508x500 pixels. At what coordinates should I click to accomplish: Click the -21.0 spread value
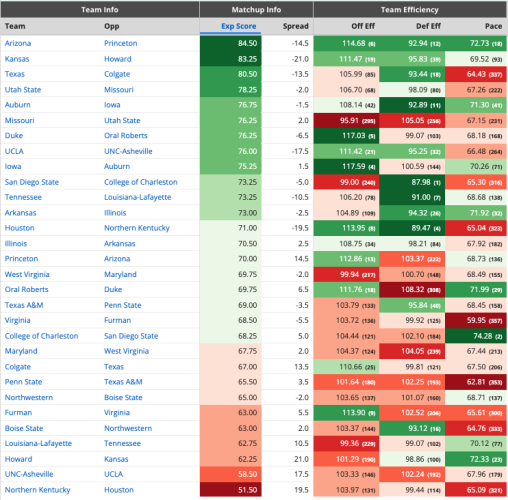tap(300, 59)
